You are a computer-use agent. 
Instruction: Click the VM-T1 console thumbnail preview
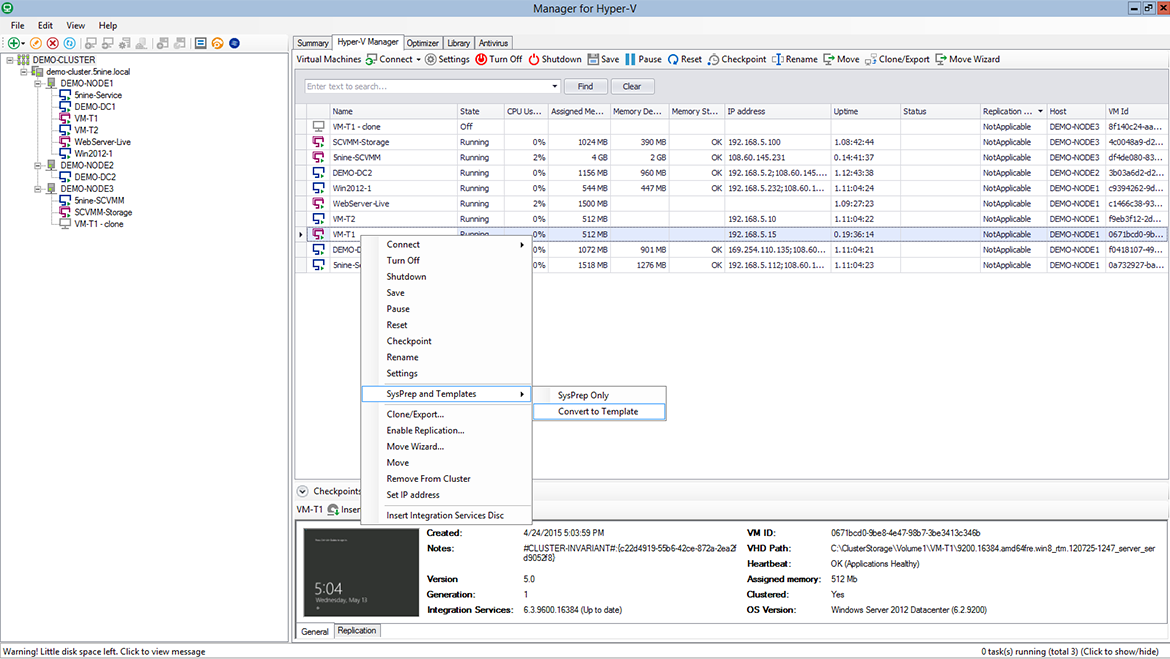[360, 573]
